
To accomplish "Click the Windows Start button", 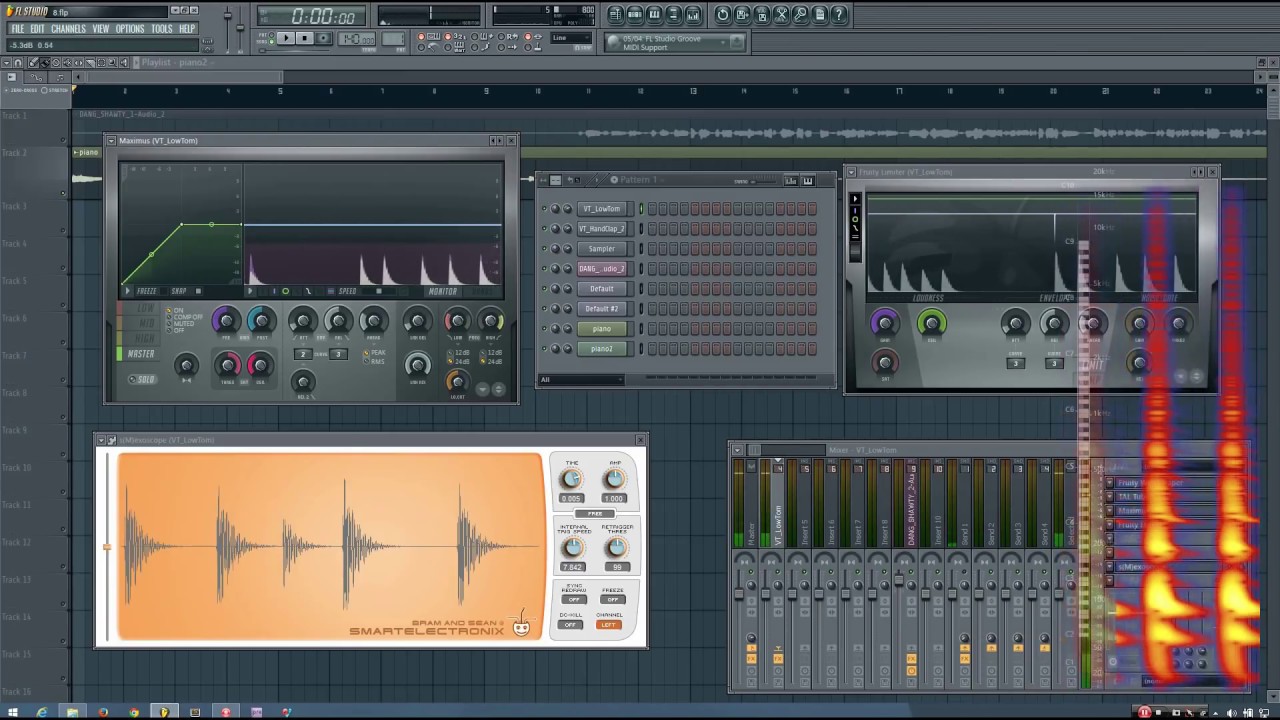I will click(x=13, y=712).
